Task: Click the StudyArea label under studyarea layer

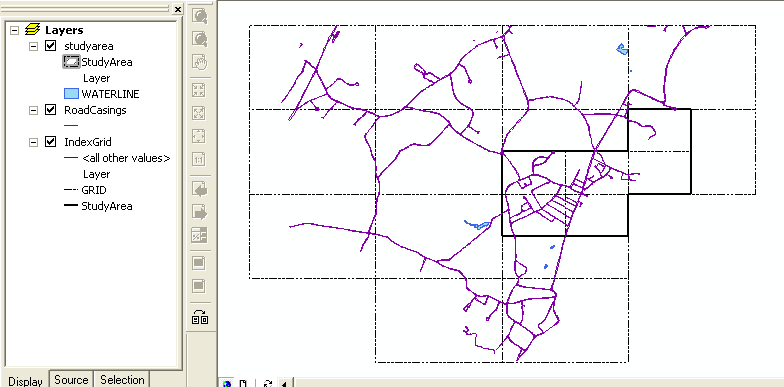Action: pyautogui.click(x=107, y=62)
